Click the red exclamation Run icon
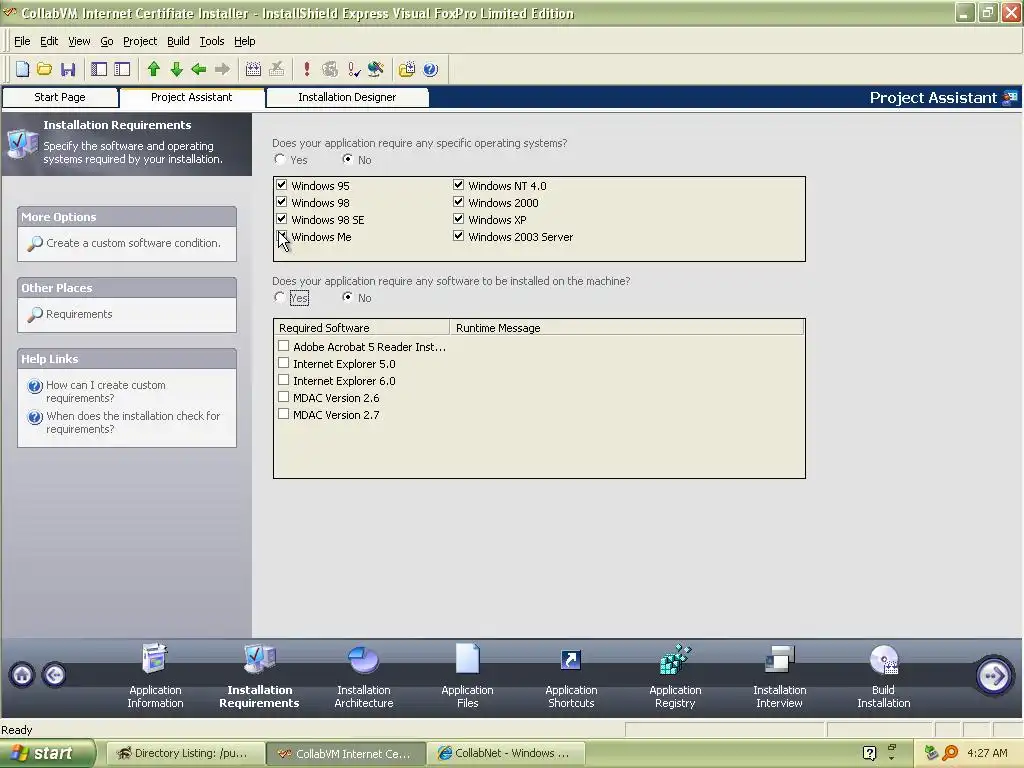The height and width of the screenshot is (768, 1024). pyautogui.click(x=306, y=69)
